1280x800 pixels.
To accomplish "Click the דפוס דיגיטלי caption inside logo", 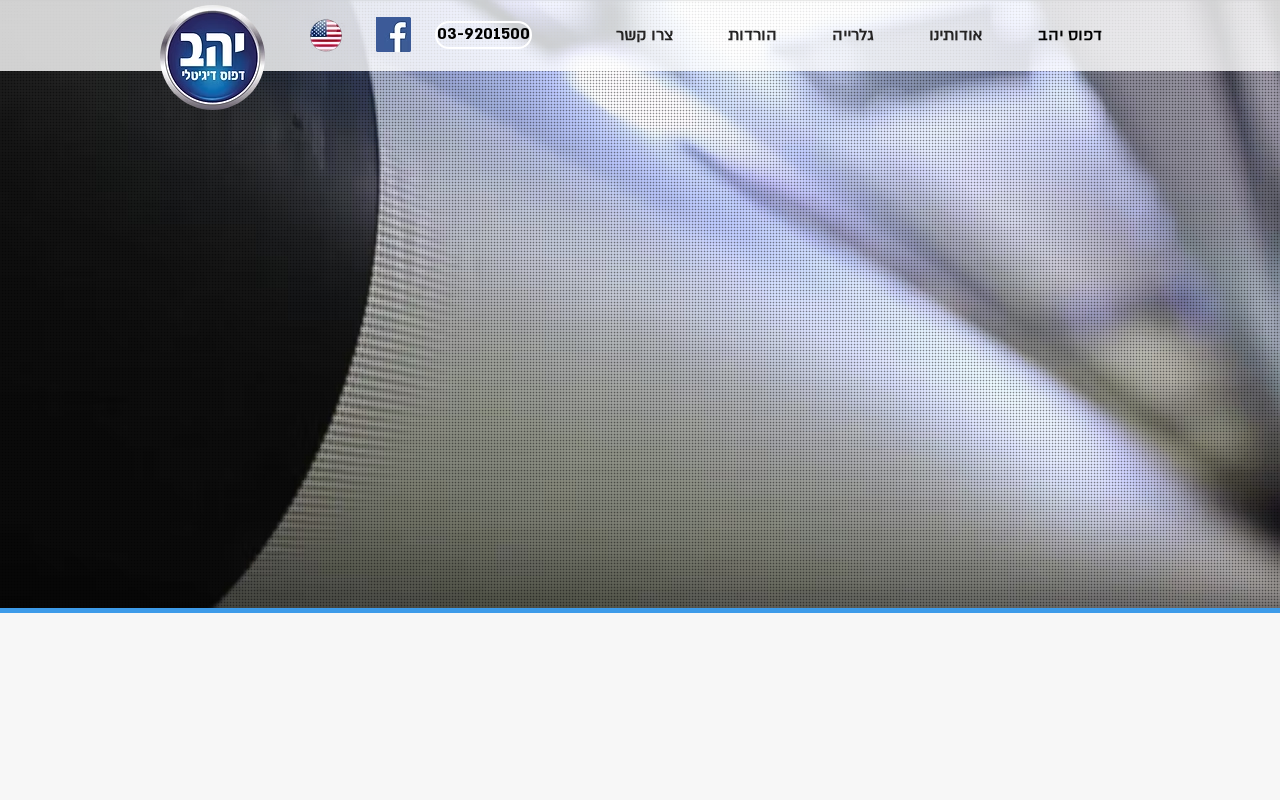I will (x=213, y=76).
